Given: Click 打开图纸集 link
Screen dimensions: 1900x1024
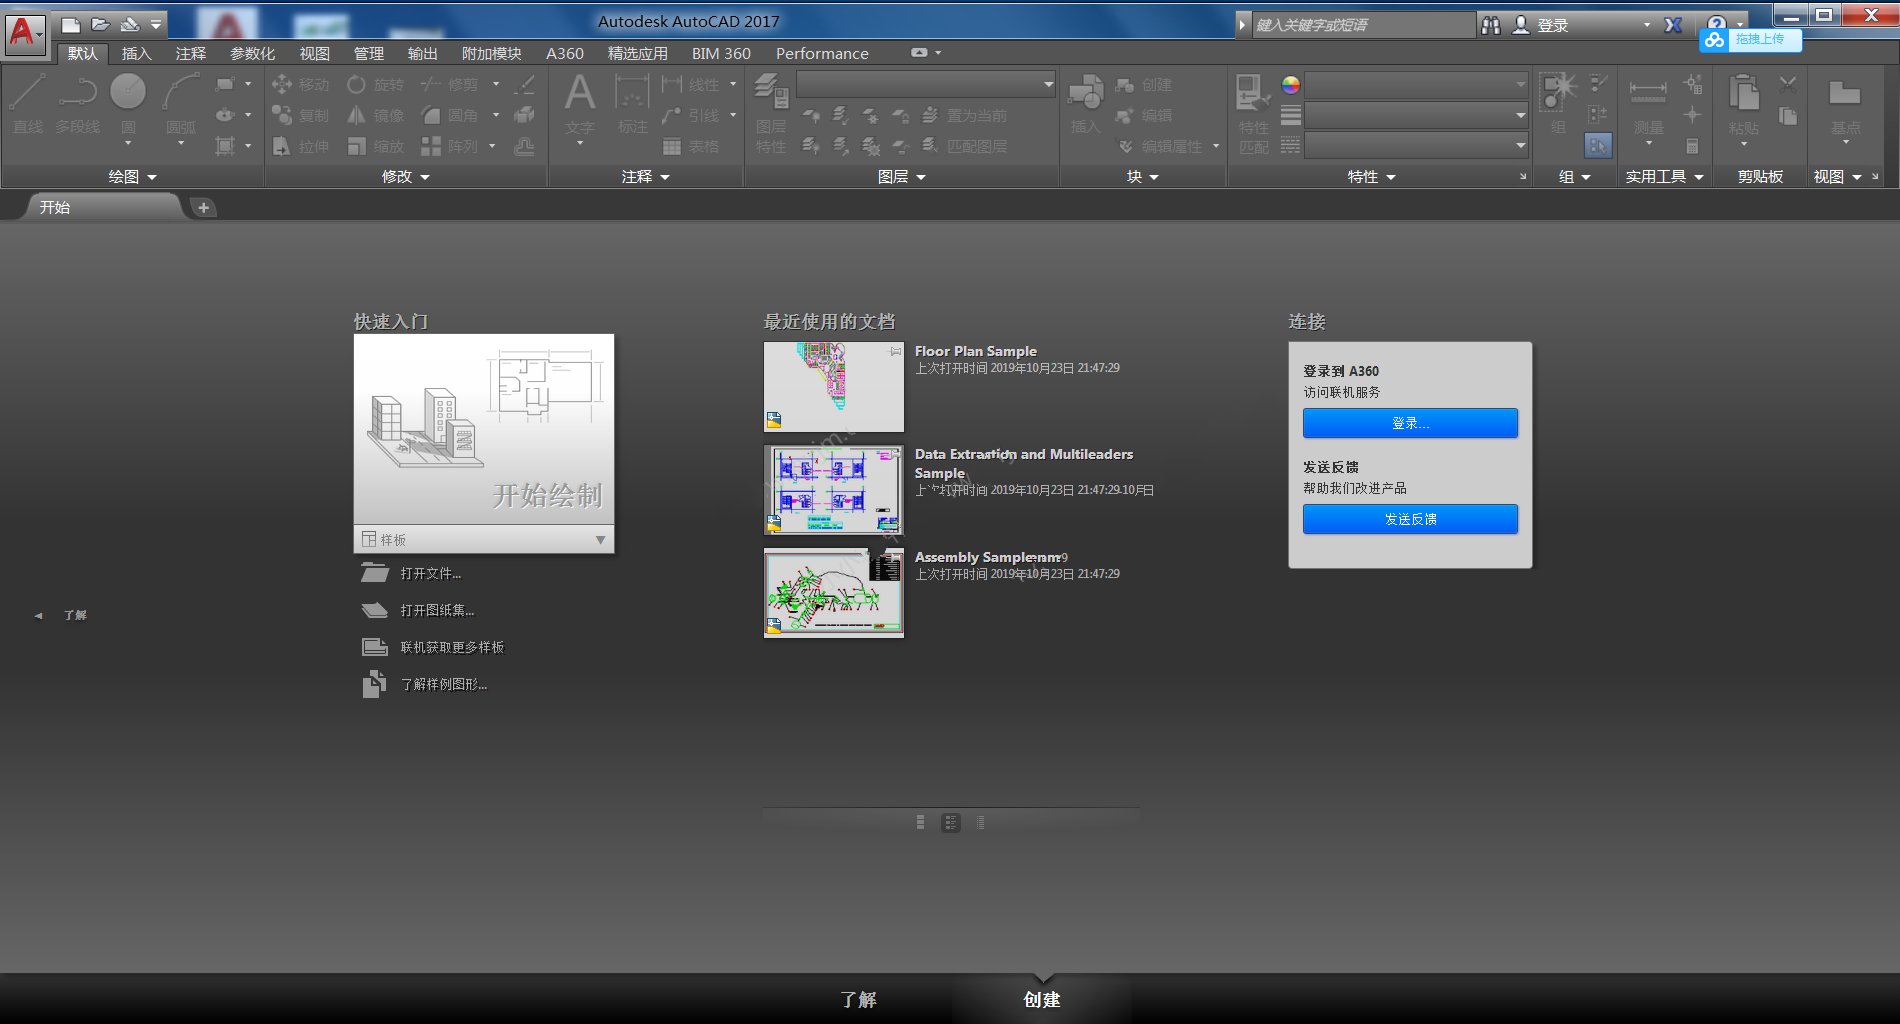Looking at the screenshot, I should pyautogui.click(x=436, y=610).
